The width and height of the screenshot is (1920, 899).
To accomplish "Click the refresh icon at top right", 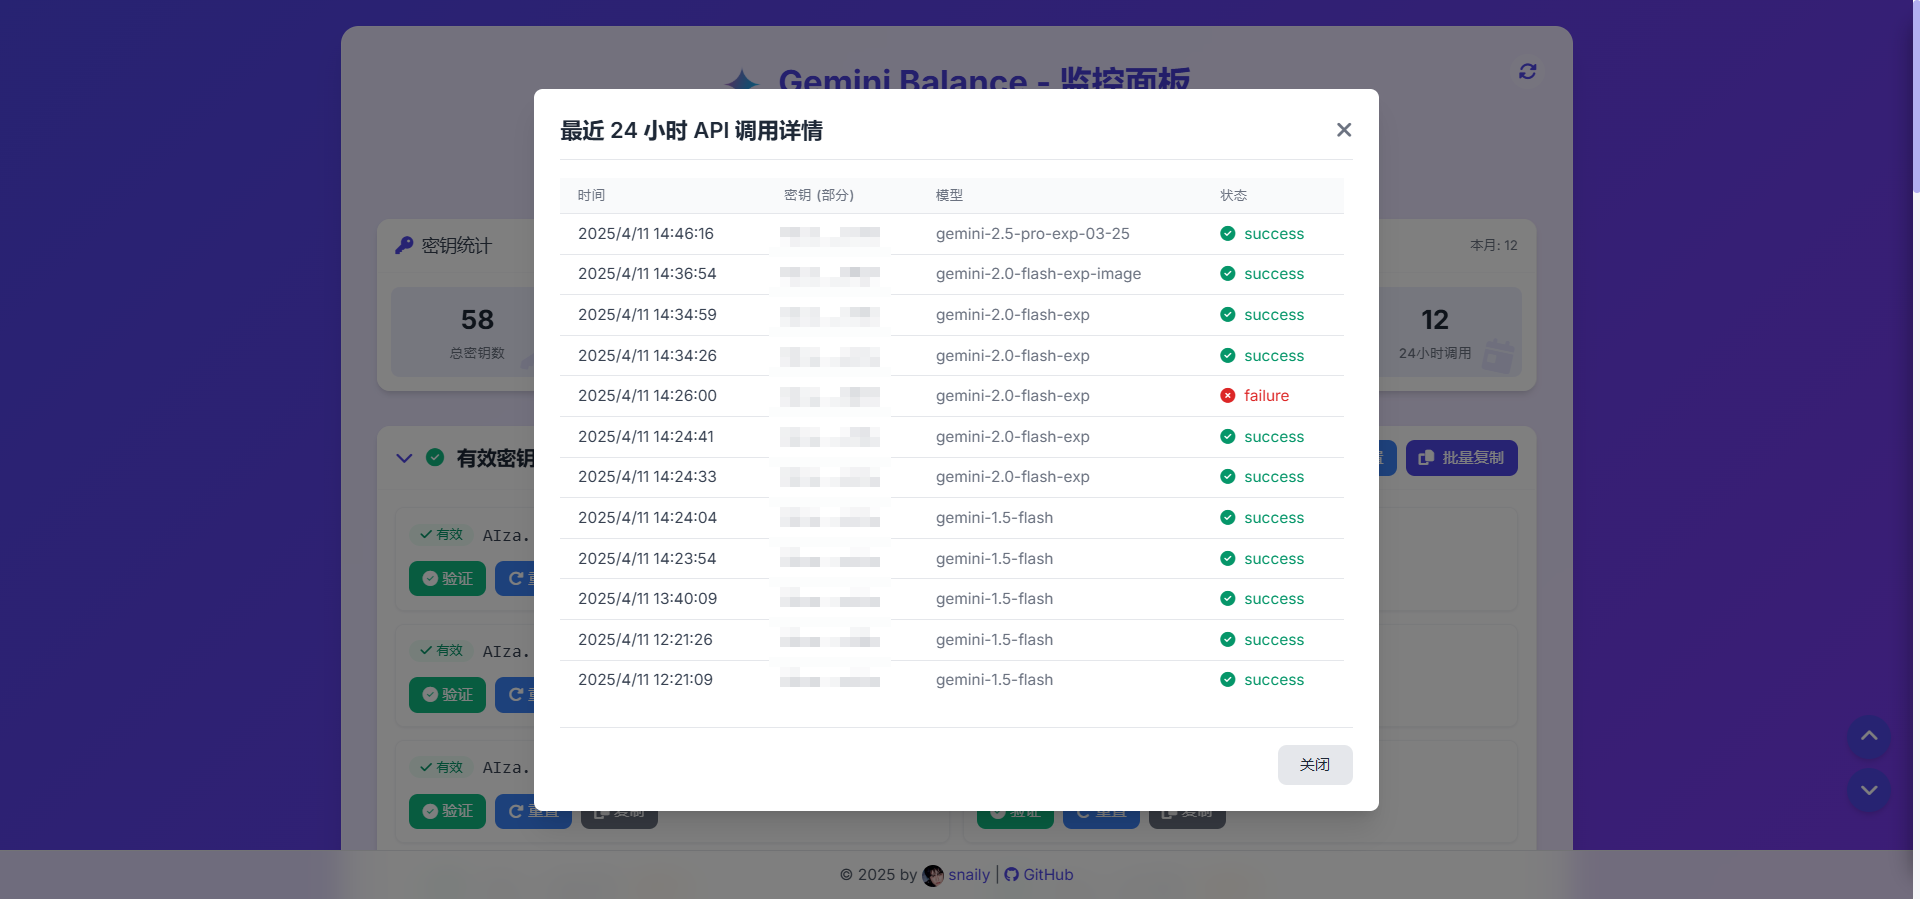I will click(x=1527, y=71).
